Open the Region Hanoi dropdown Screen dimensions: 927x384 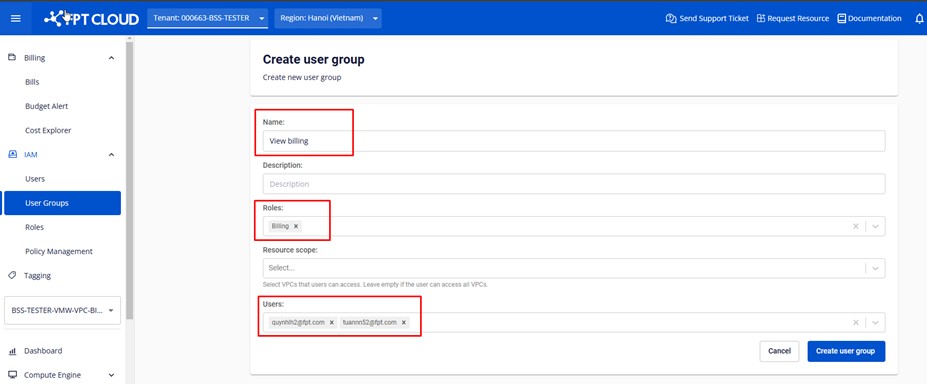328,18
